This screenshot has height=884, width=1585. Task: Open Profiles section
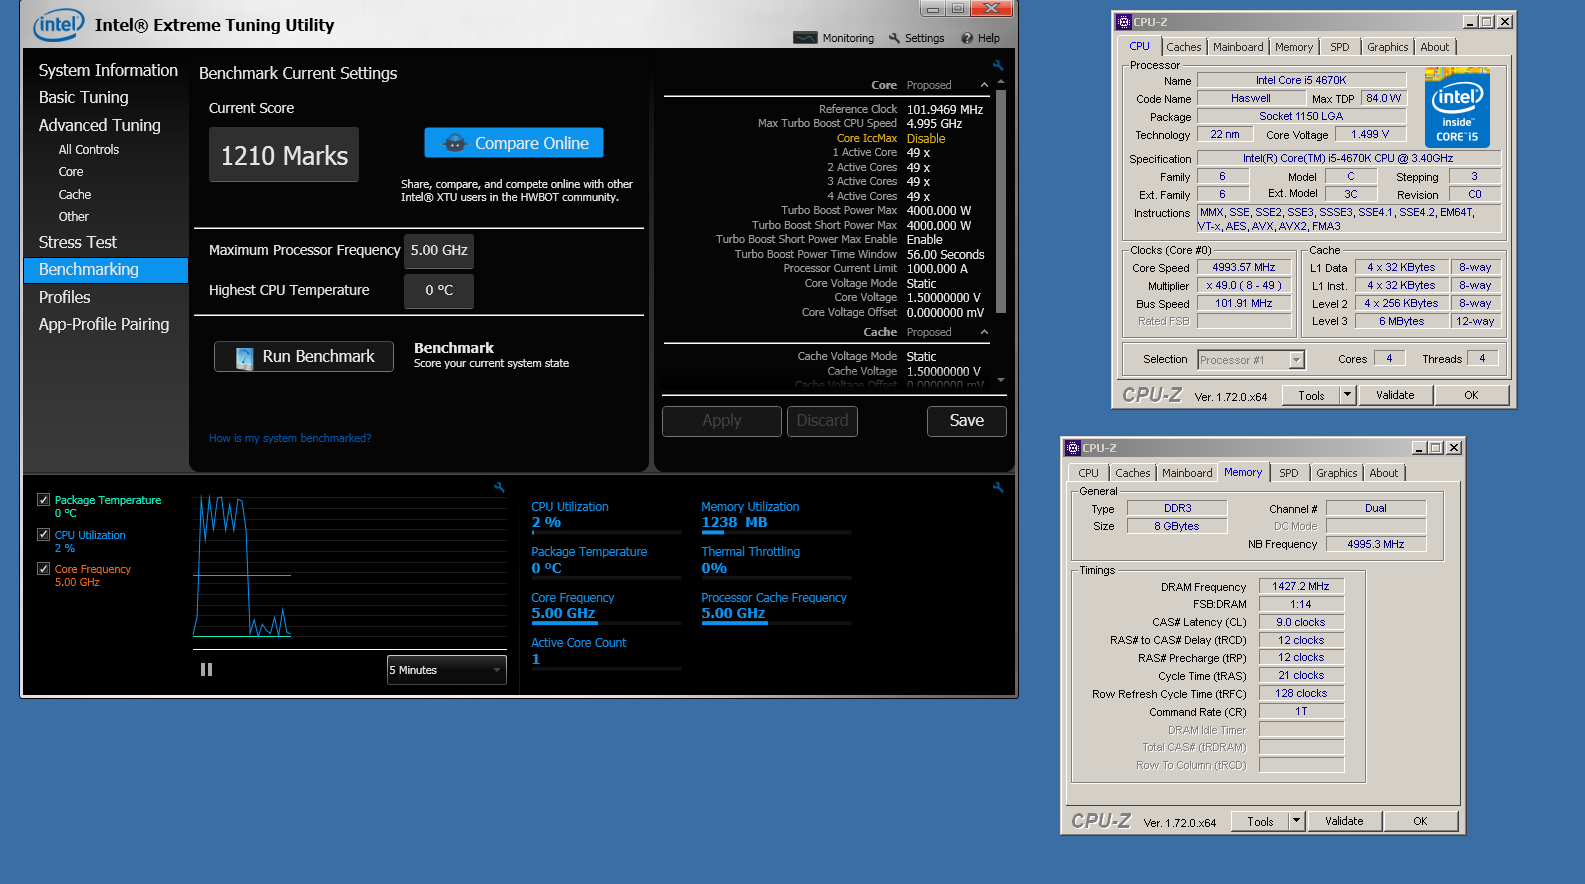64,297
